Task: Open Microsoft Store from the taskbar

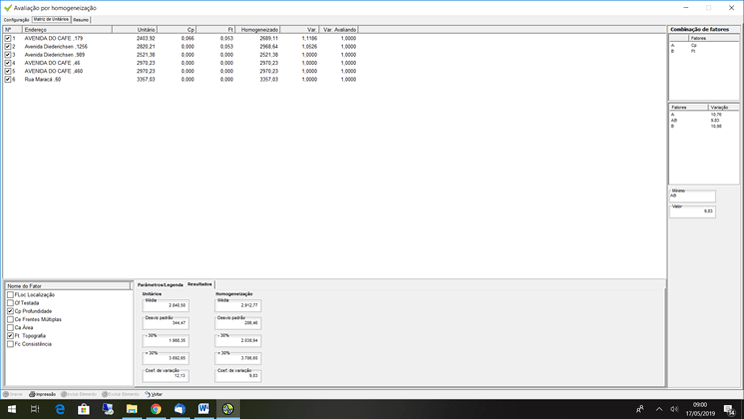Action: [x=84, y=409]
